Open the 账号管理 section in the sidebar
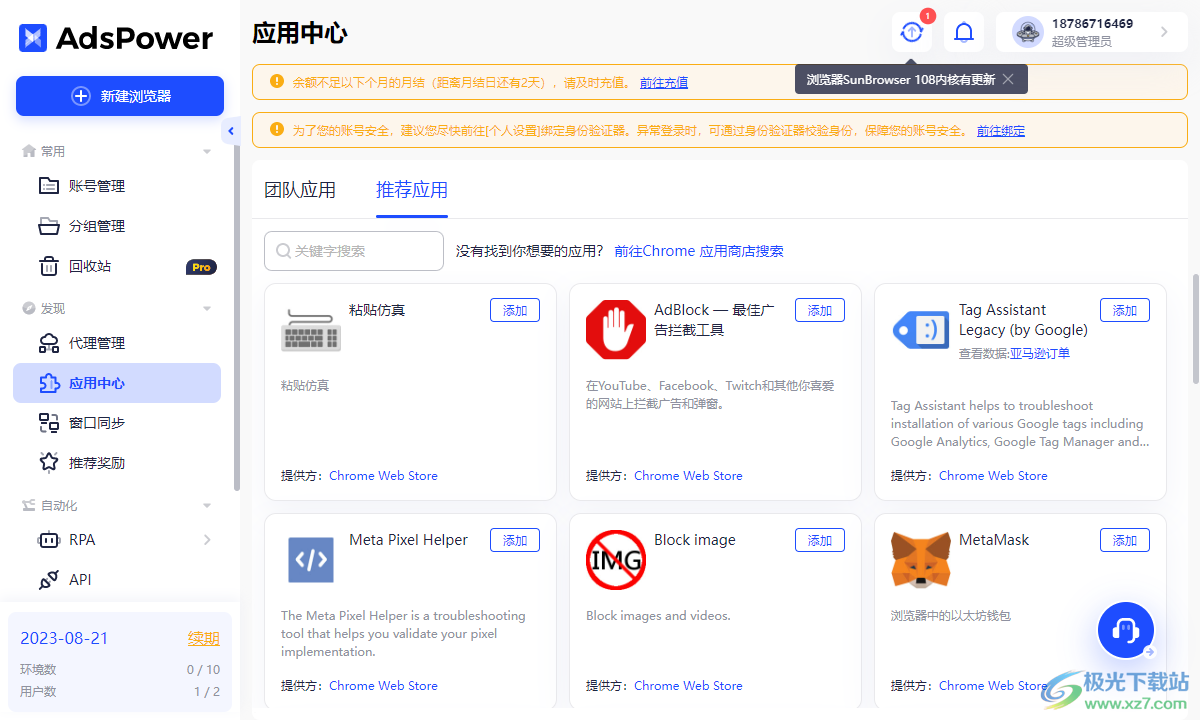This screenshot has width=1200, height=720. click(x=88, y=185)
